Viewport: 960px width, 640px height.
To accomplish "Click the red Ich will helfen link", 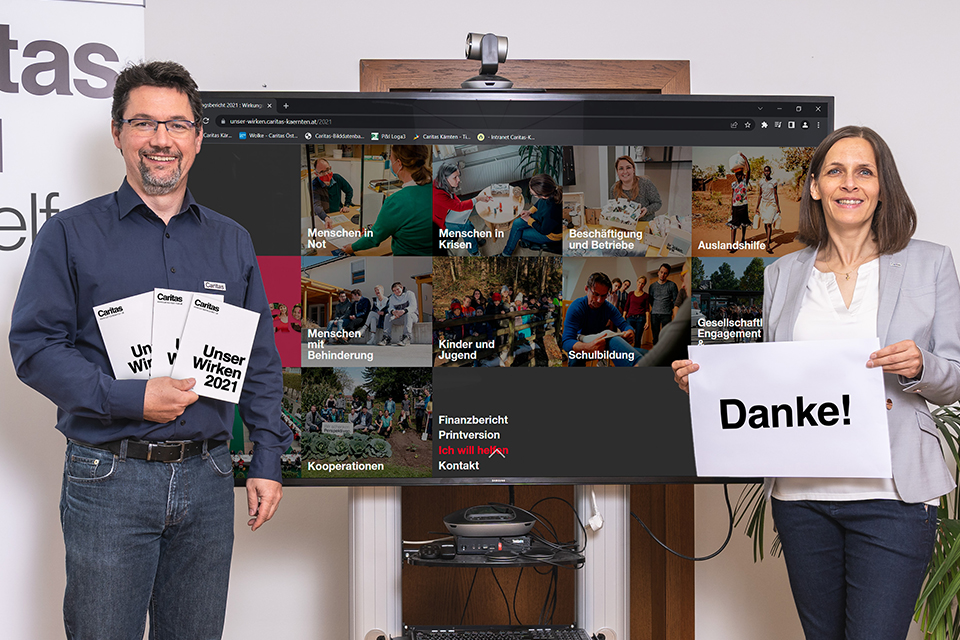I will [473, 450].
